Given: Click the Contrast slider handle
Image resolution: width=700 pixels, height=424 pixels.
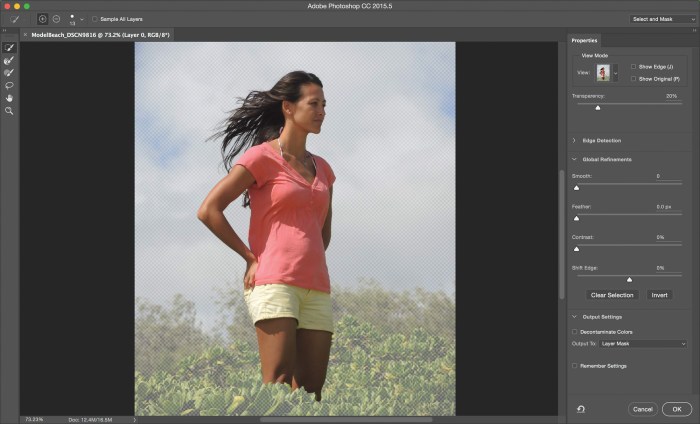Looking at the screenshot, I should [576, 249].
